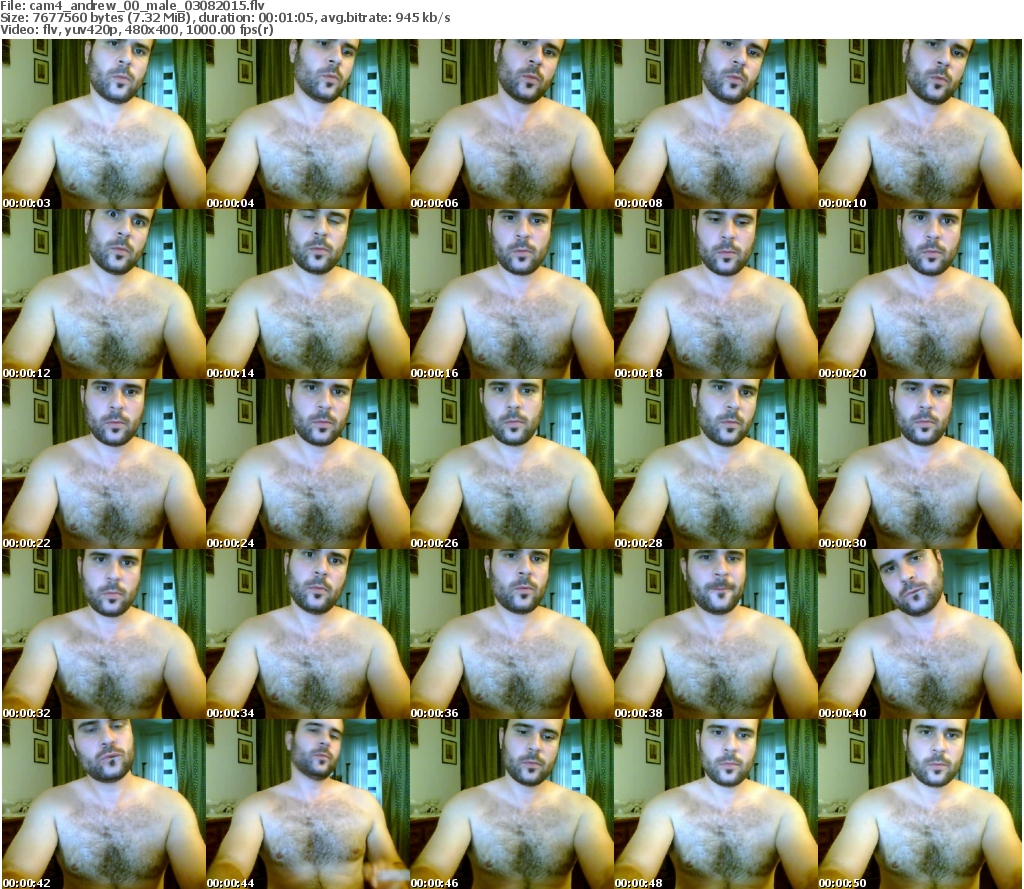Open the thumbnail stamped 00:00:22
The height and width of the screenshot is (889, 1024).
[104, 464]
